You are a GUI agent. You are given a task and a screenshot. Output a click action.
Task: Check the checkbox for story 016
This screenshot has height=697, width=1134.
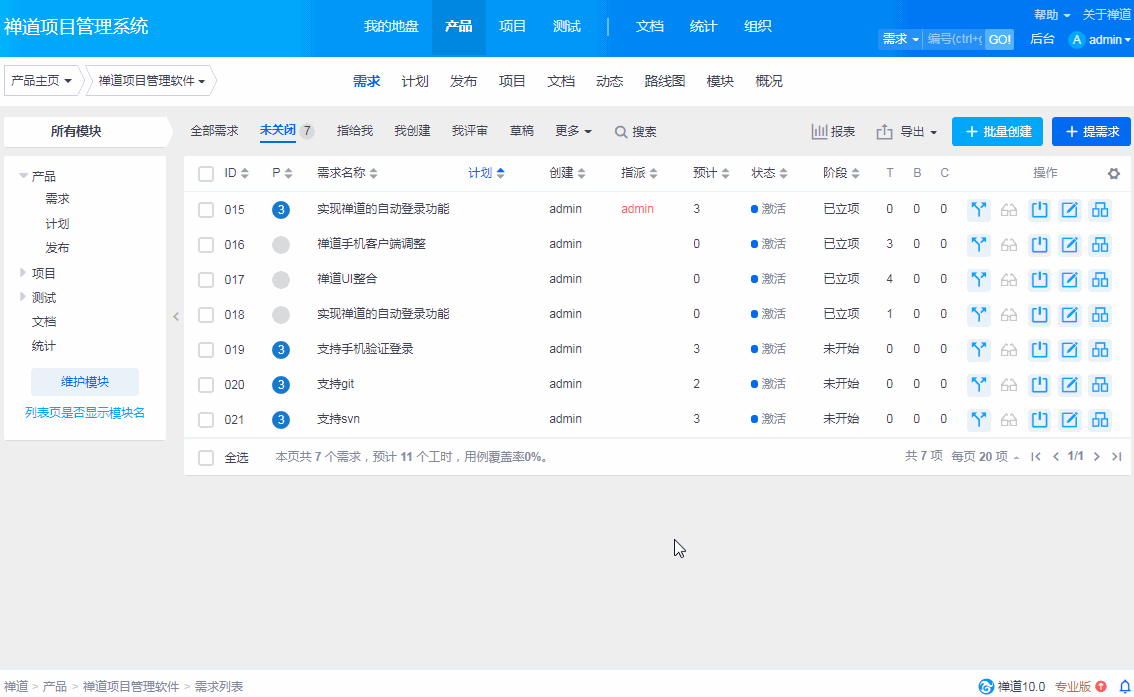206,245
